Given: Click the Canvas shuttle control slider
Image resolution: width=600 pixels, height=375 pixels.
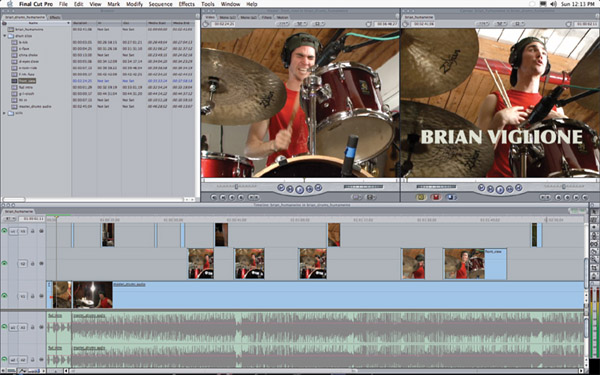Looking at the screenshot, I should pos(564,187).
